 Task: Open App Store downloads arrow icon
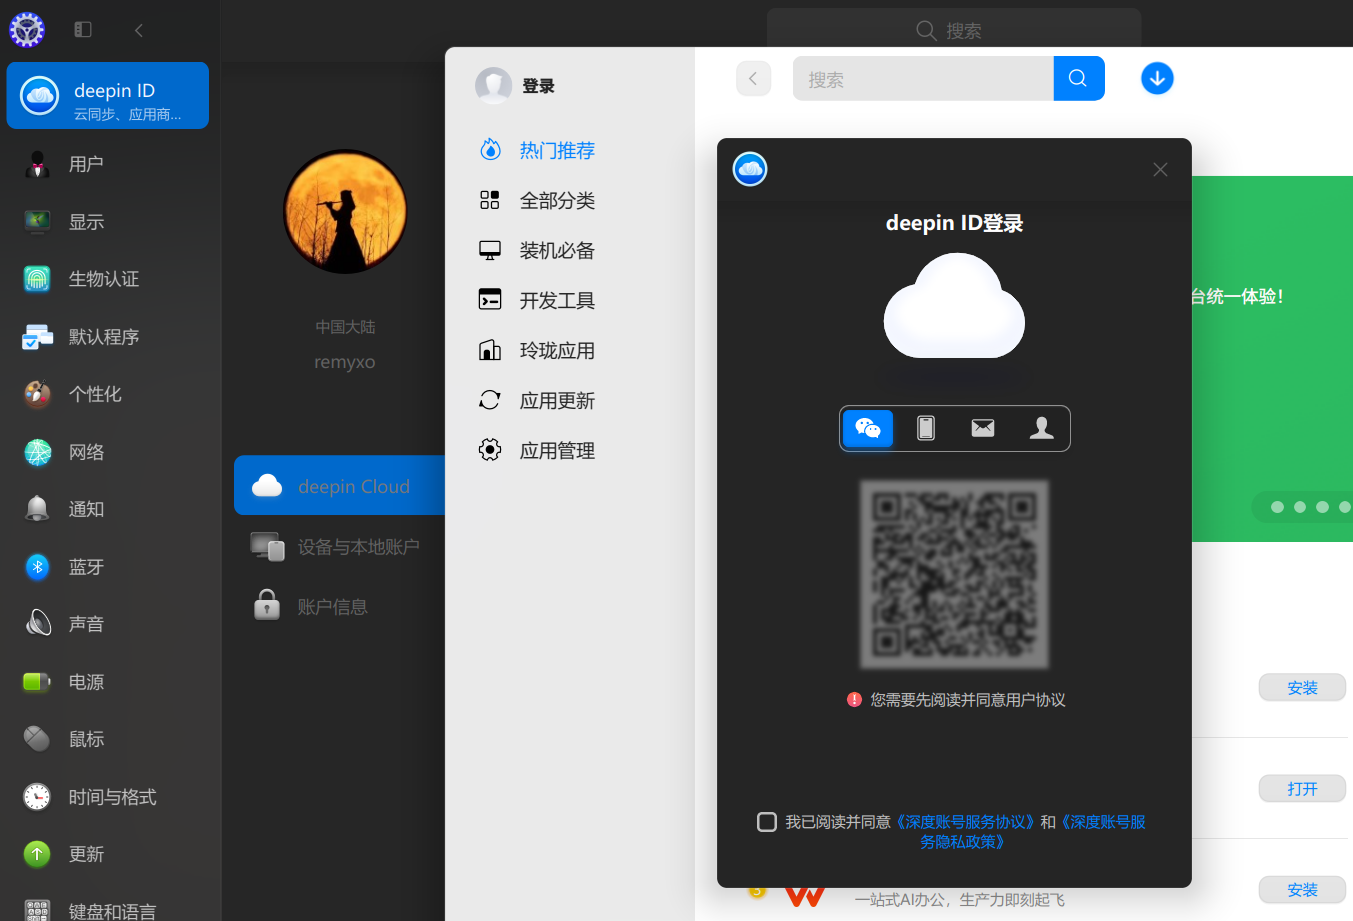click(1157, 78)
